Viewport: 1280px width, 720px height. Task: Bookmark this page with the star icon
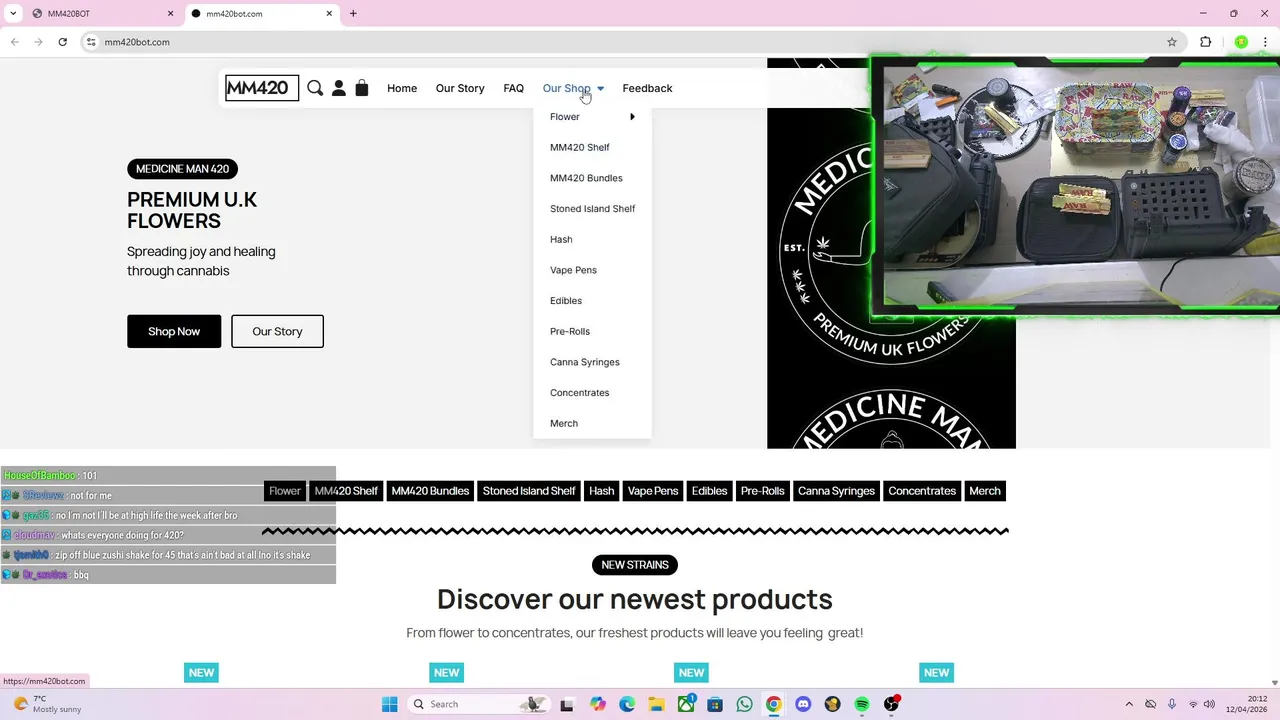[1172, 42]
